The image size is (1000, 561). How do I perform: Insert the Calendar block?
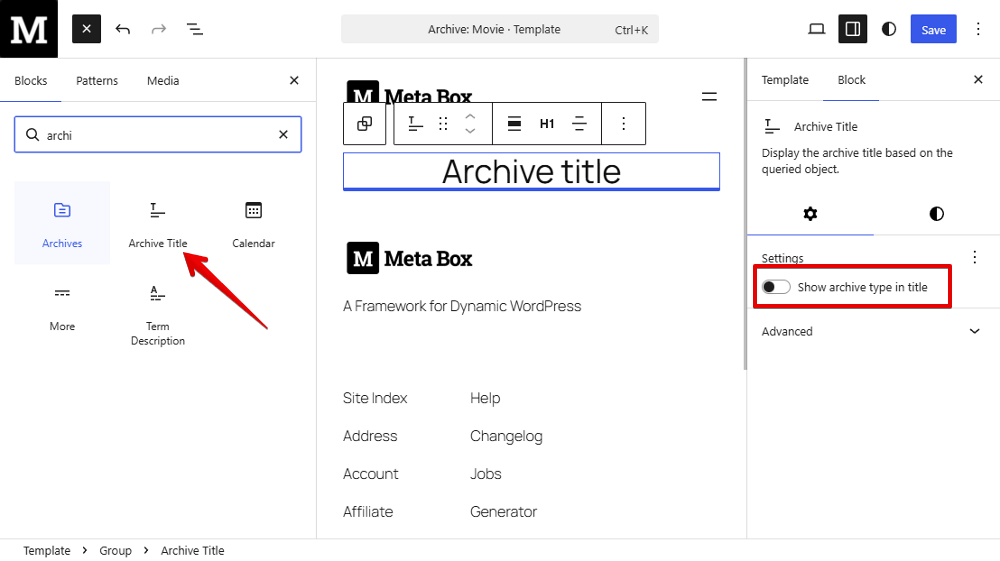(x=253, y=223)
